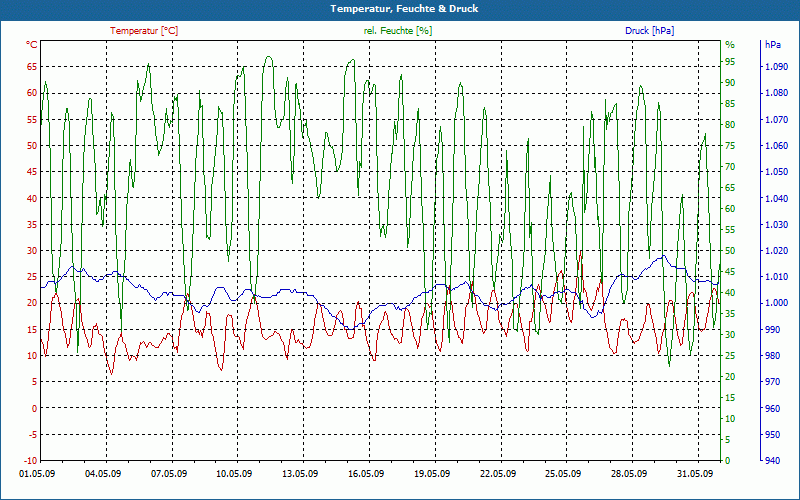The width and height of the screenshot is (800, 500).
Task: Click the '°C' unit label on temperature axis
Action: point(32,45)
